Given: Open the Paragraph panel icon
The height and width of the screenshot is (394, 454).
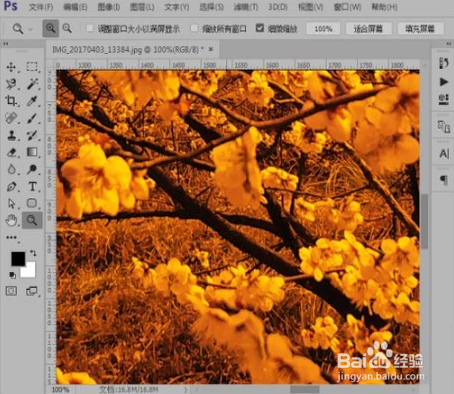Looking at the screenshot, I should coord(444,180).
